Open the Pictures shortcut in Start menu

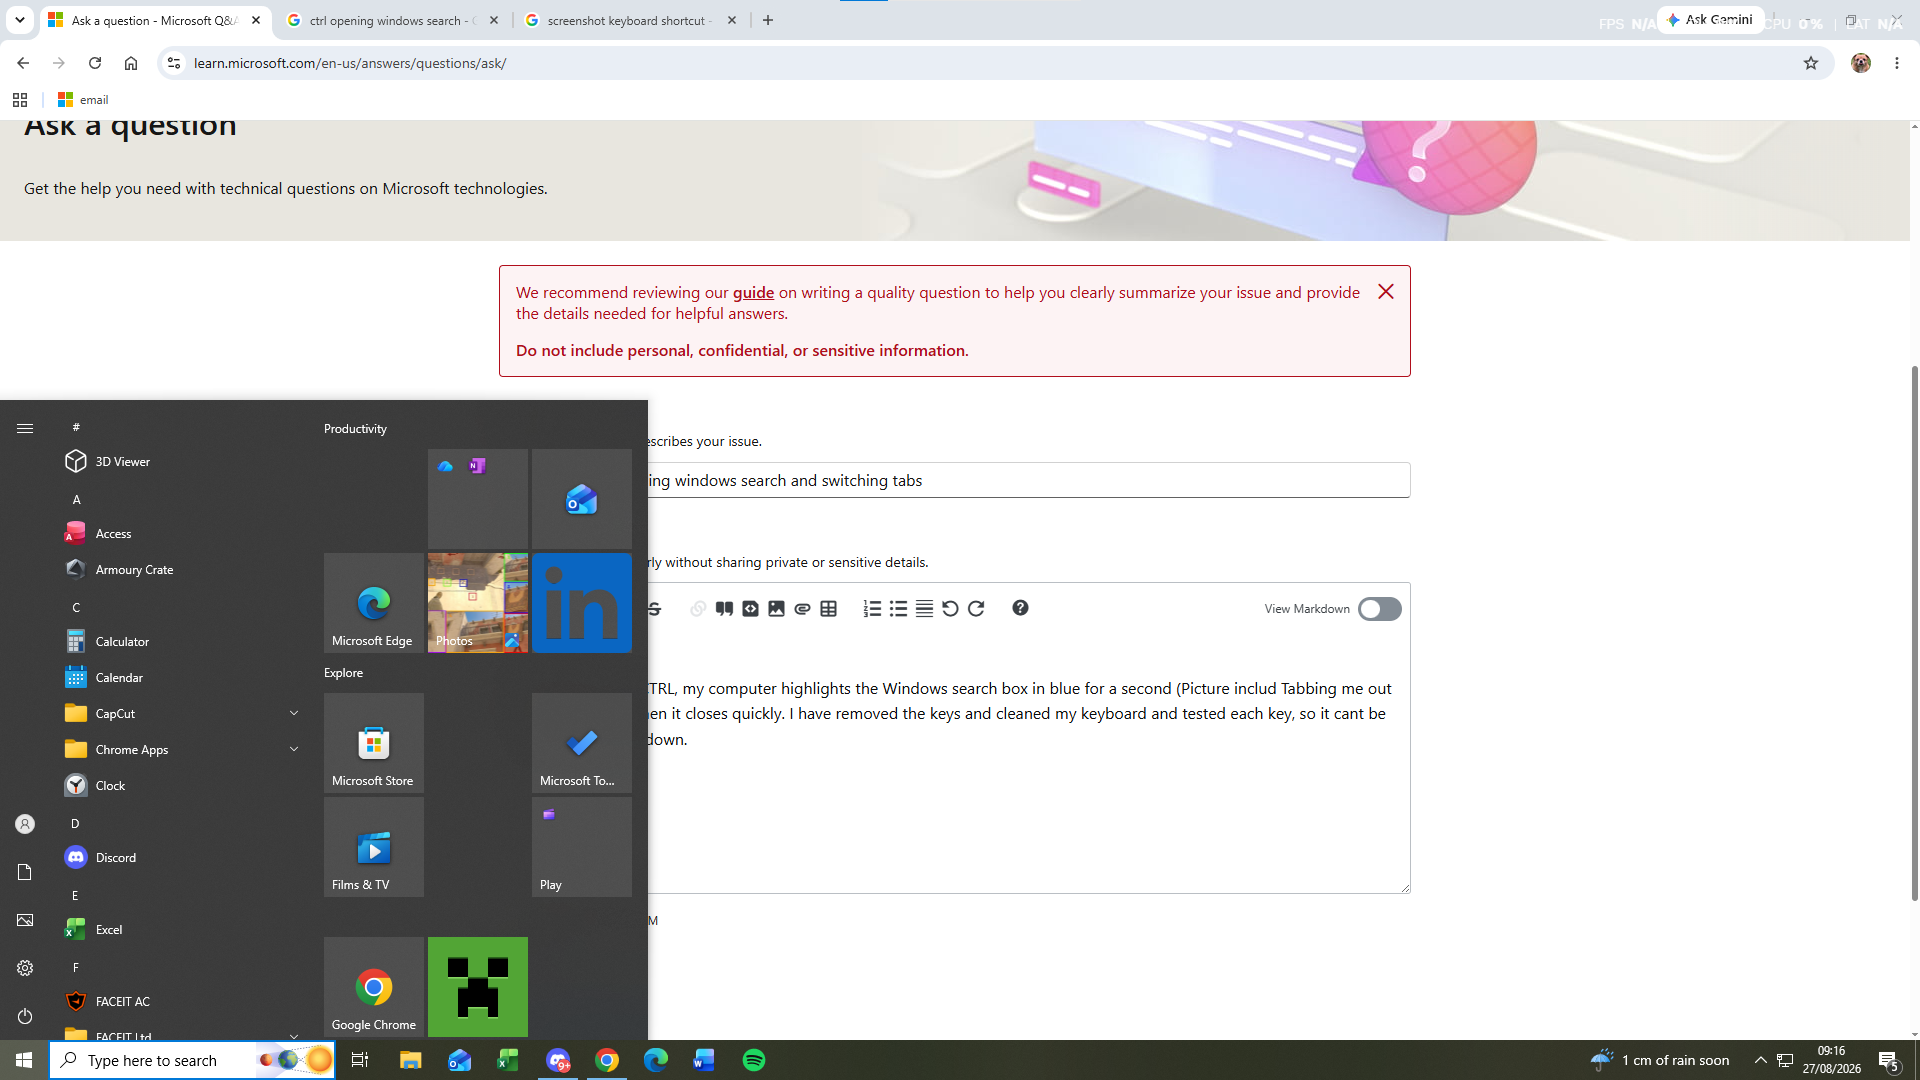pos(25,920)
